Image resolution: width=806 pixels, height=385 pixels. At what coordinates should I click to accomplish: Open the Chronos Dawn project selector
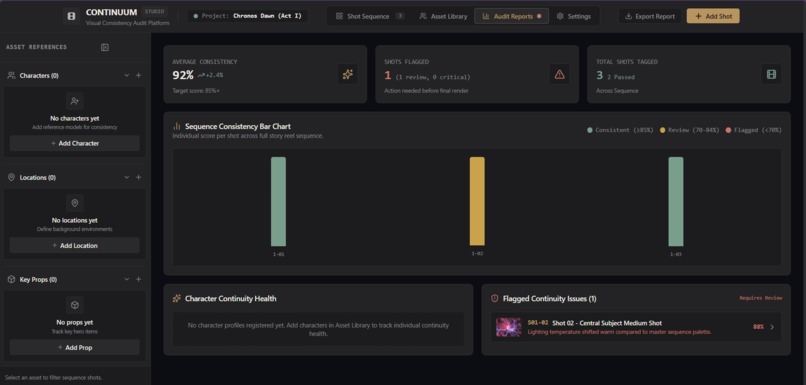(247, 16)
